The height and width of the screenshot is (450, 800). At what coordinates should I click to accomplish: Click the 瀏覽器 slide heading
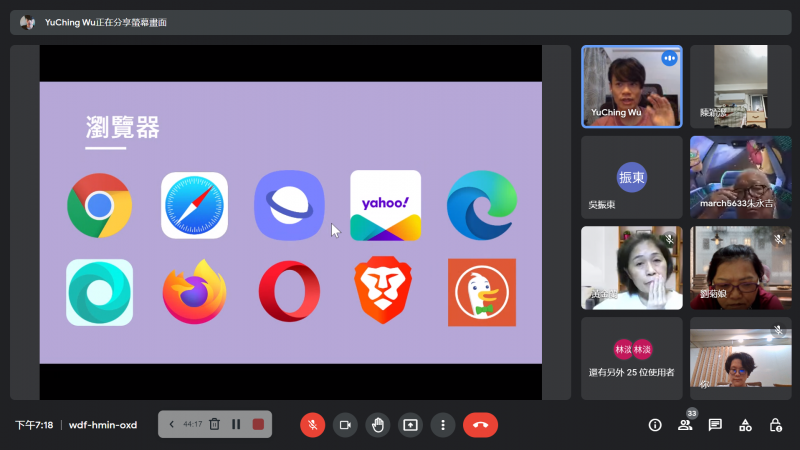point(122,127)
